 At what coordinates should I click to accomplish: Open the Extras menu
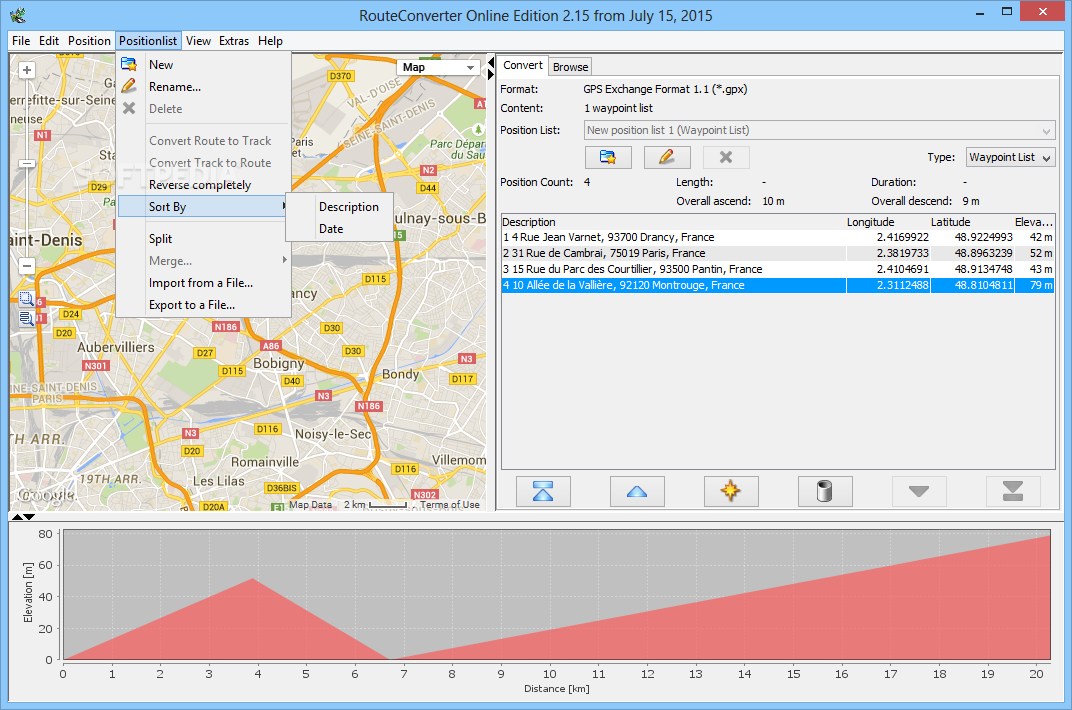coord(234,40)
